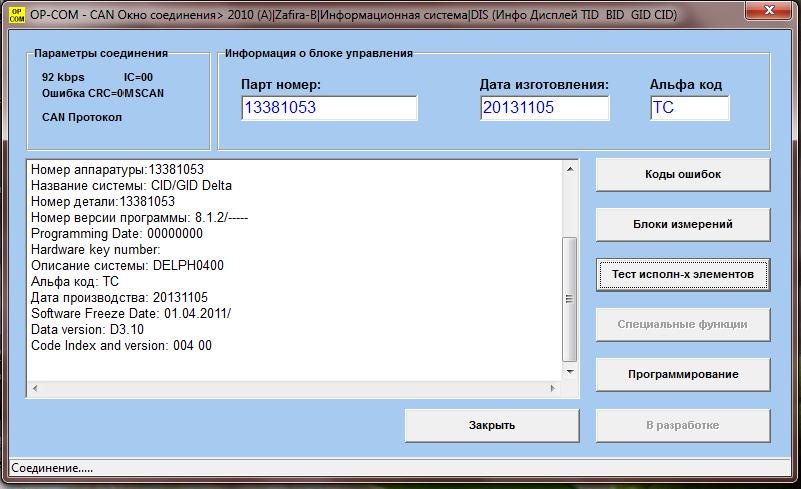Click the 92 kbps connection speed text
Viewport: 801px width, 489px height.
click(x=63, y=77)
